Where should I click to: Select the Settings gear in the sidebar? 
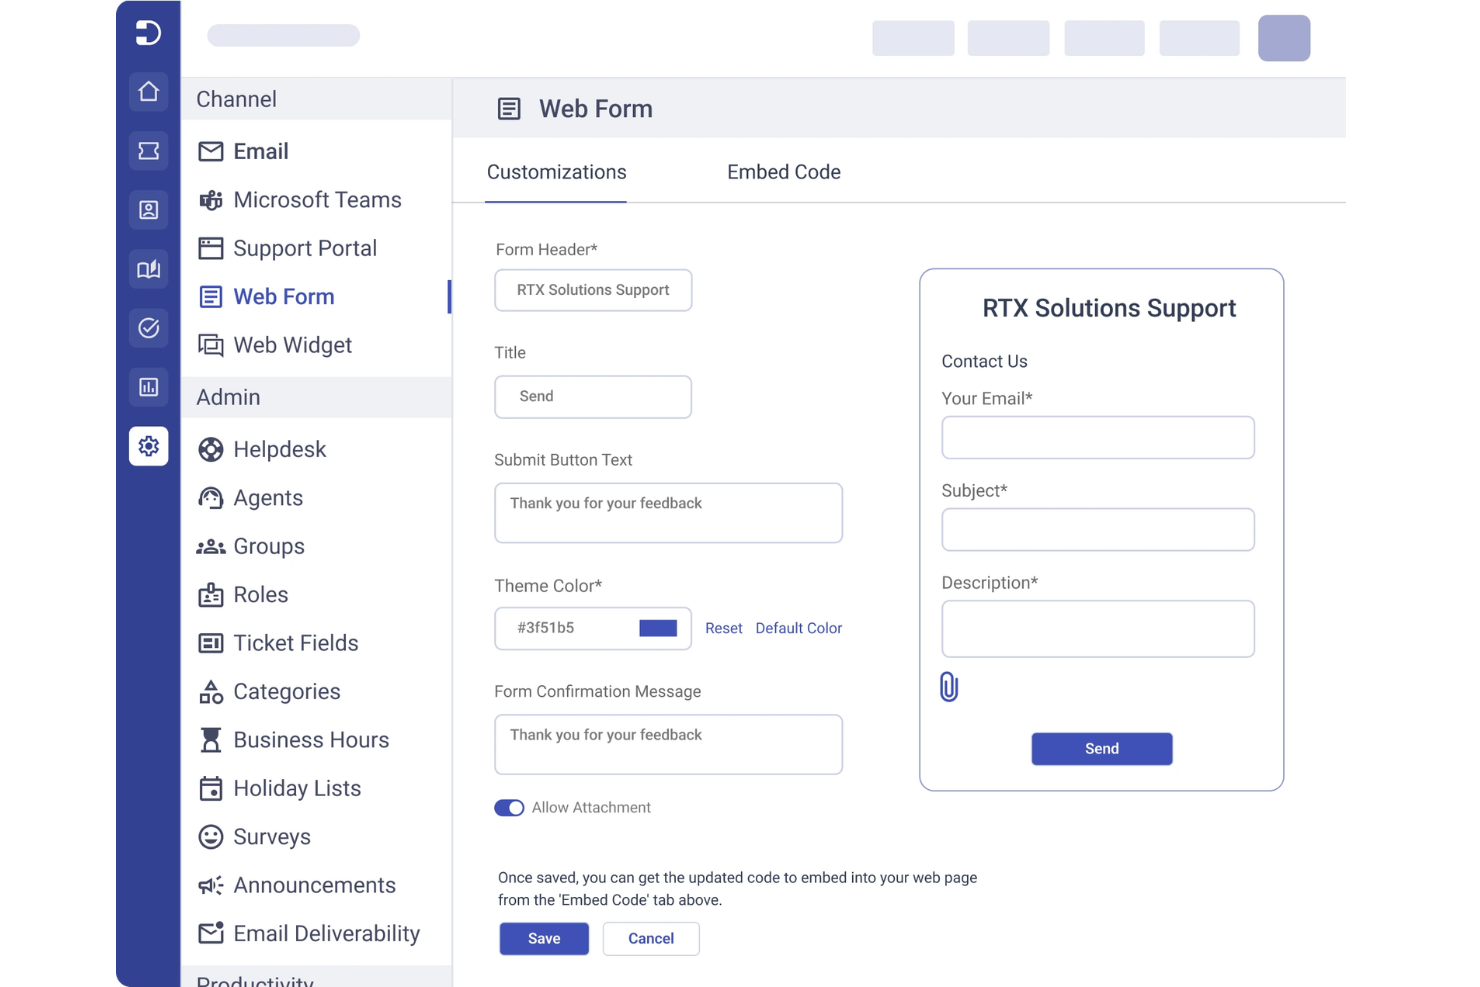coord(148,446)
